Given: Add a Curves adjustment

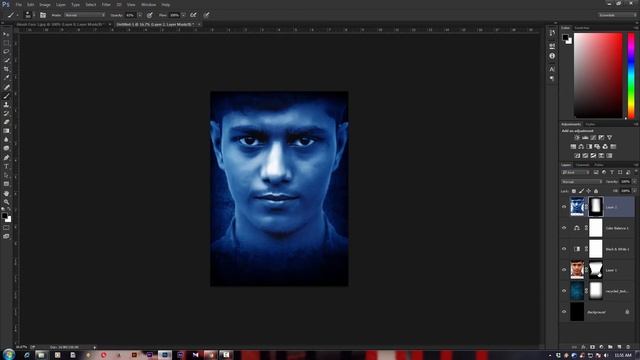Looking at the screenshot, I should click(593, 138).
